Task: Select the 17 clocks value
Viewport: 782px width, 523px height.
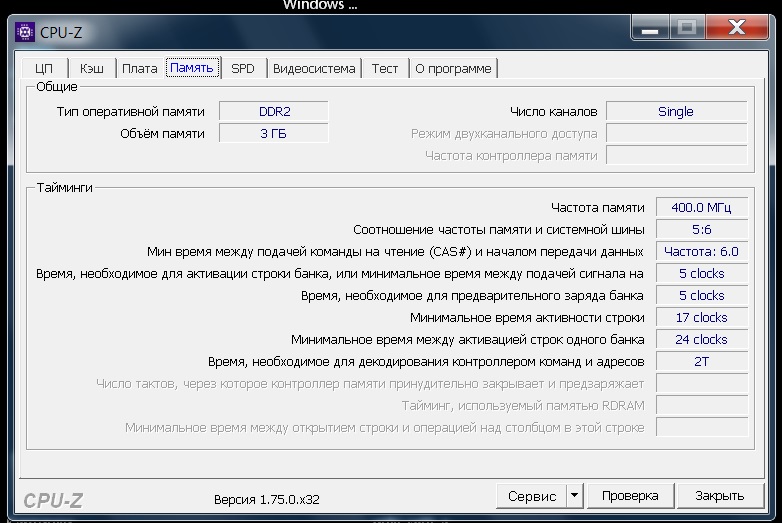Action: pos(702,317)
